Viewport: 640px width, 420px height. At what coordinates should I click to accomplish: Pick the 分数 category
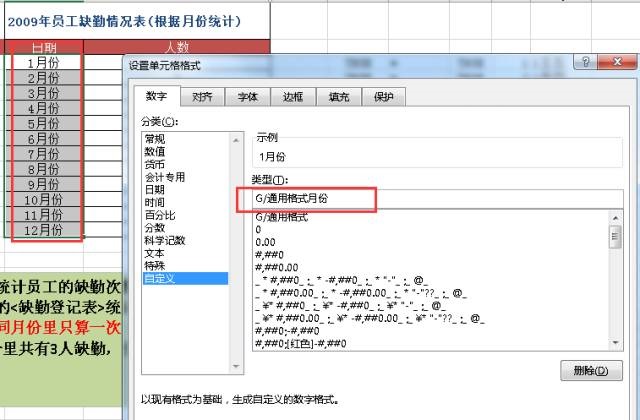pos(185,227)
